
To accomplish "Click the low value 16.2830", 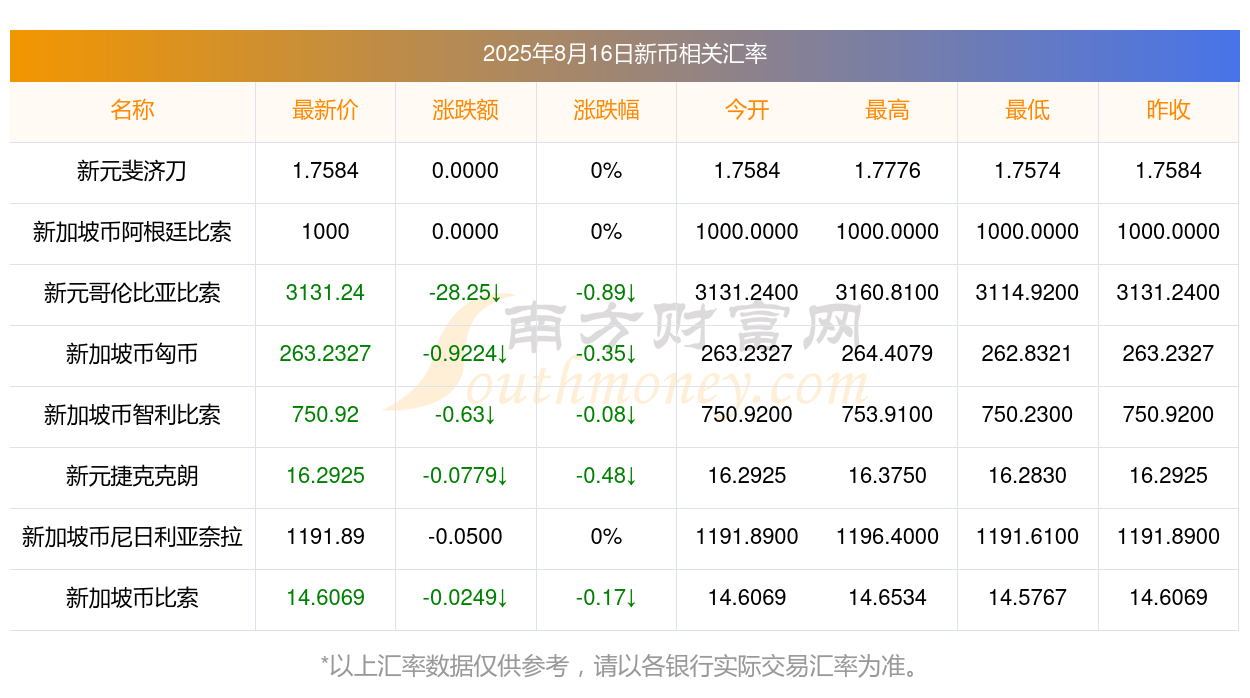I will click(x=1027, y=476).
